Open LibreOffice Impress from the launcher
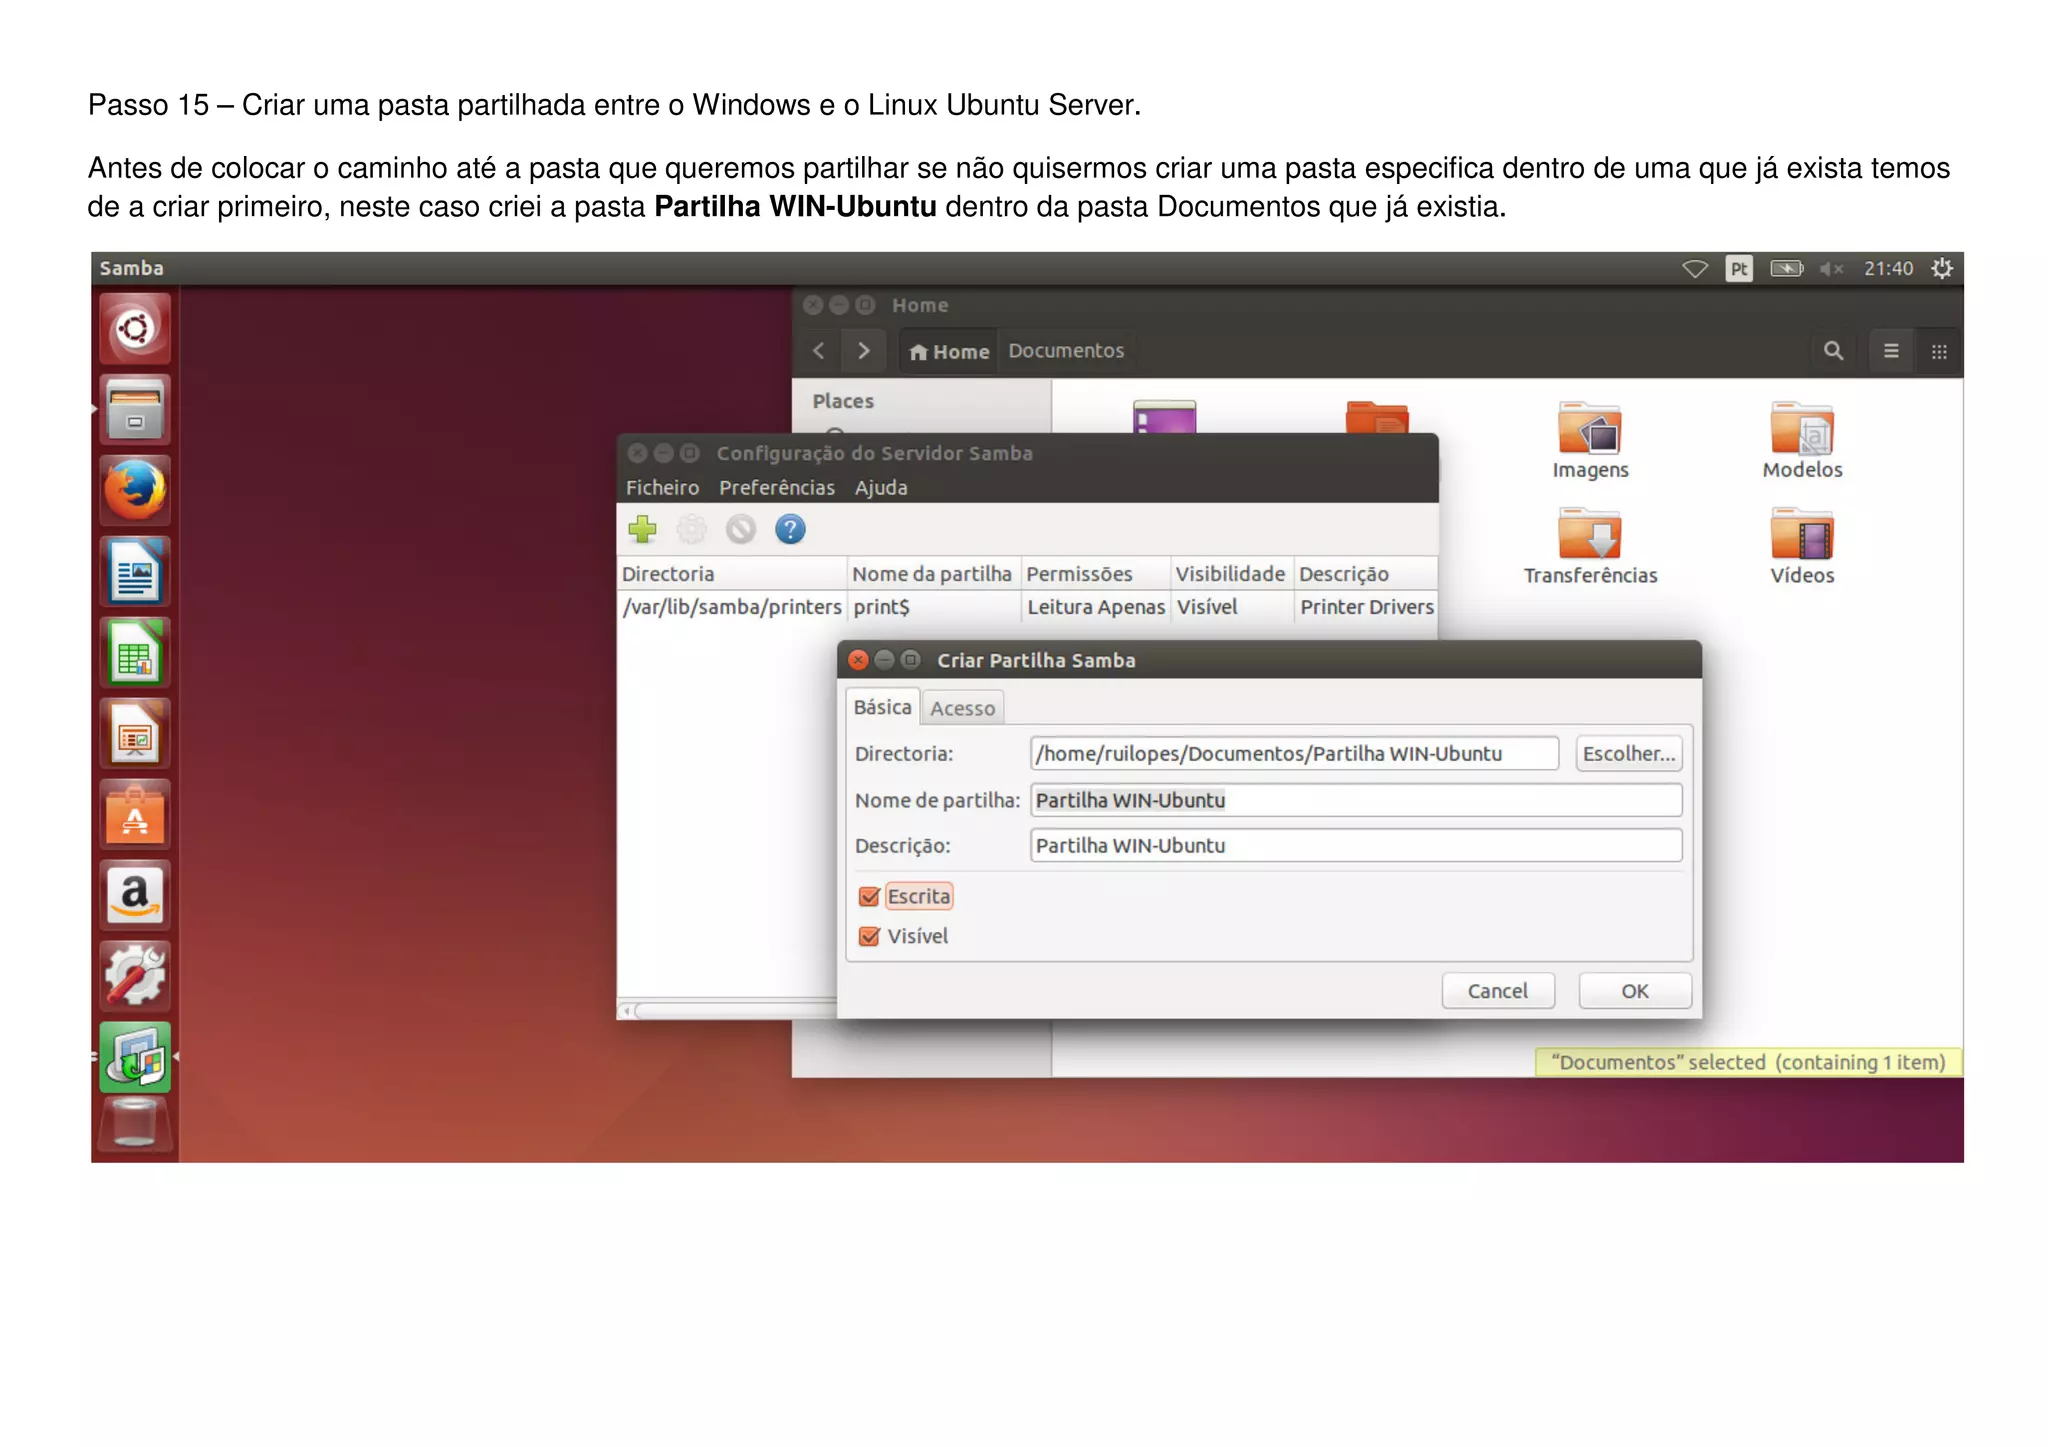Screen dimensions: 2048x1447 pos(135,734)
